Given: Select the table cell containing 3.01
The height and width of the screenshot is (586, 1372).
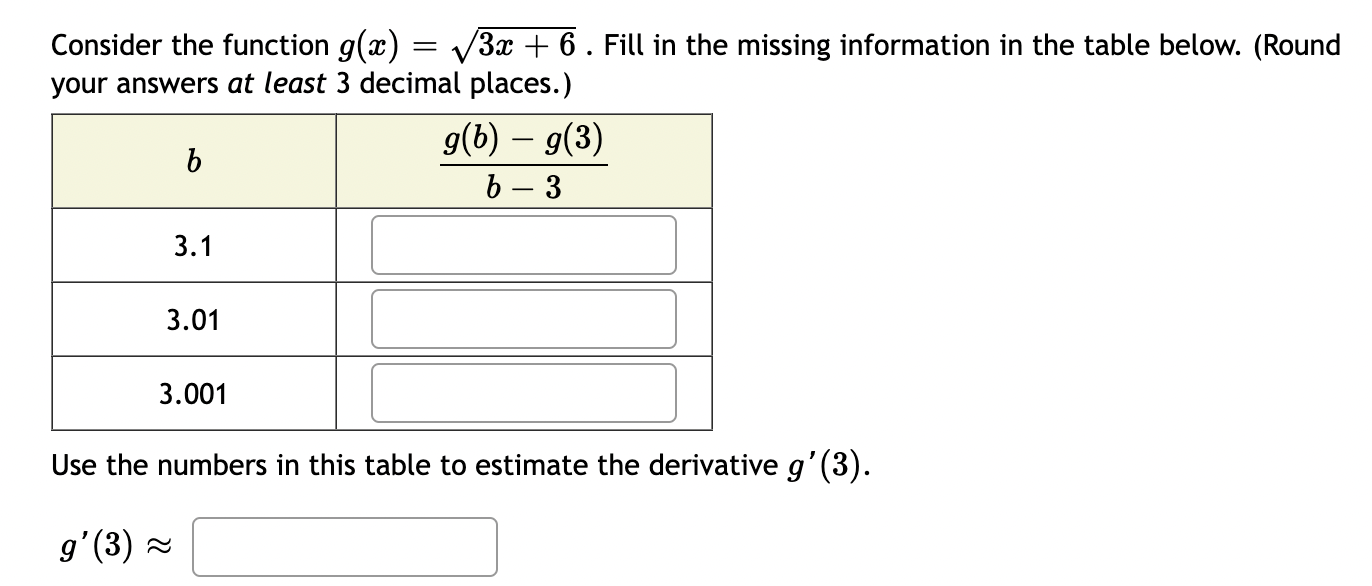Looking at the screenshot, I should tap(195, 319).
